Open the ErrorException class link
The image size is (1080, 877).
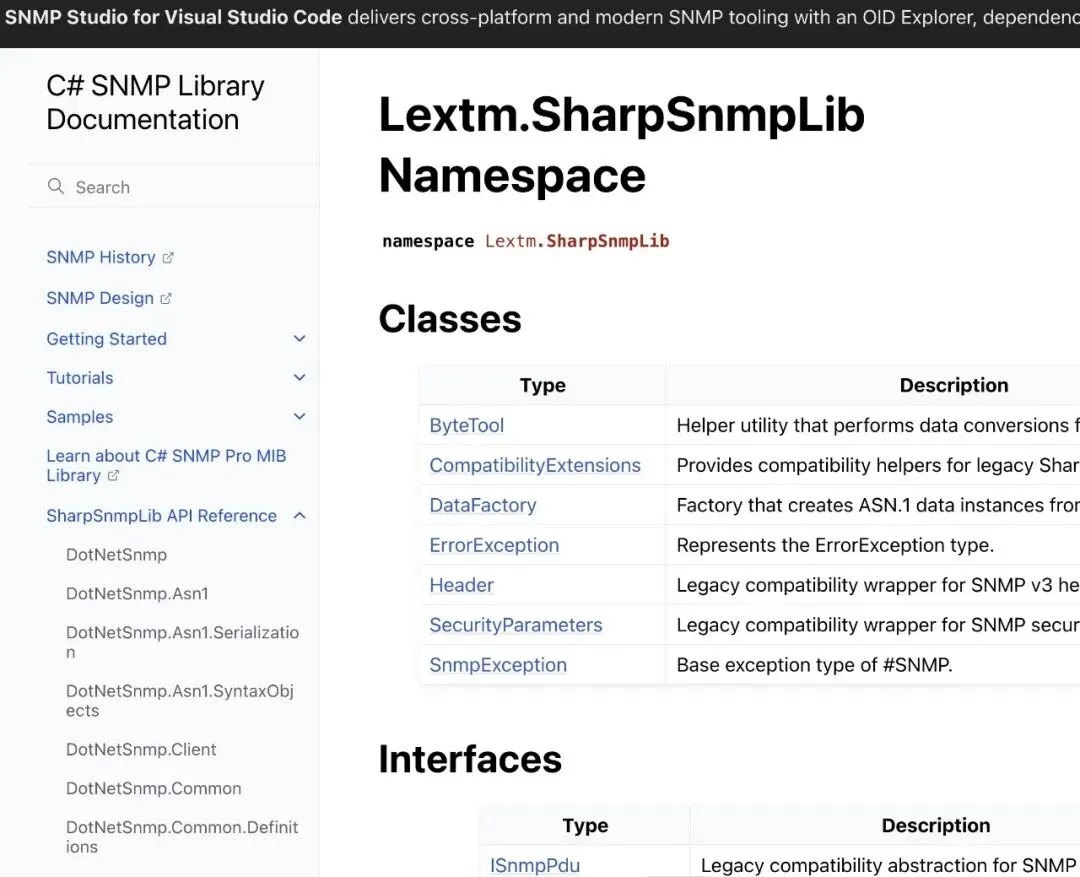(495, 545)
